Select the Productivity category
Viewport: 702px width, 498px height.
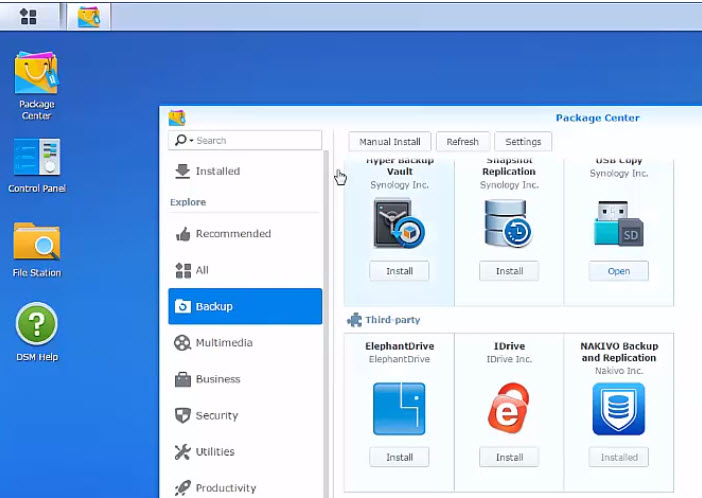(245, 488)
